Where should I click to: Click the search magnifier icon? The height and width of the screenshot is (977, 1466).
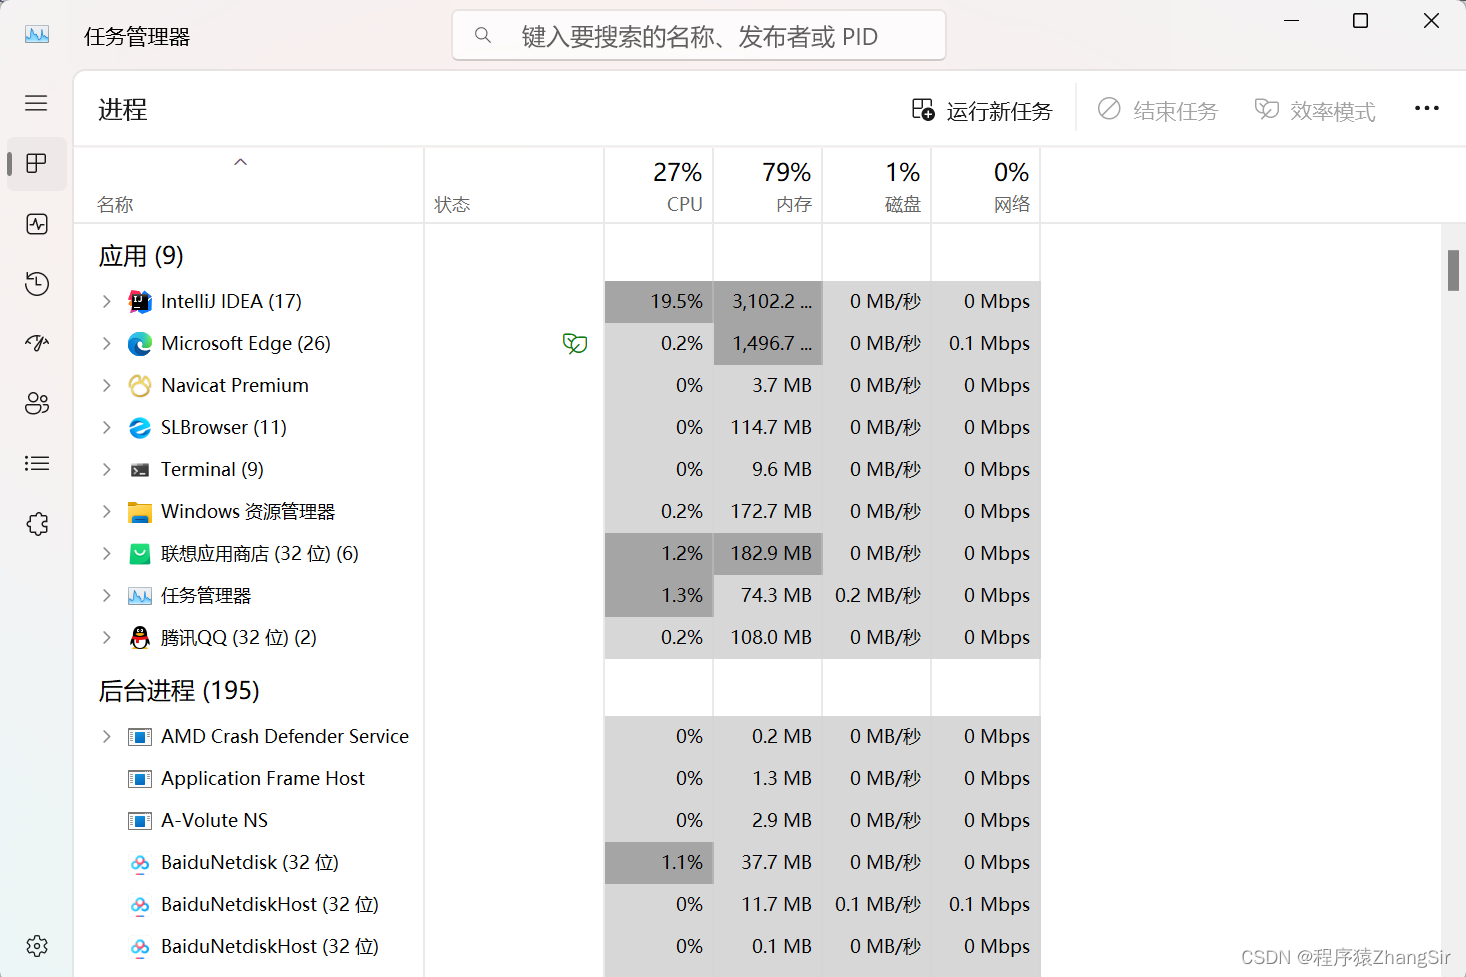(x=483, y=36)
